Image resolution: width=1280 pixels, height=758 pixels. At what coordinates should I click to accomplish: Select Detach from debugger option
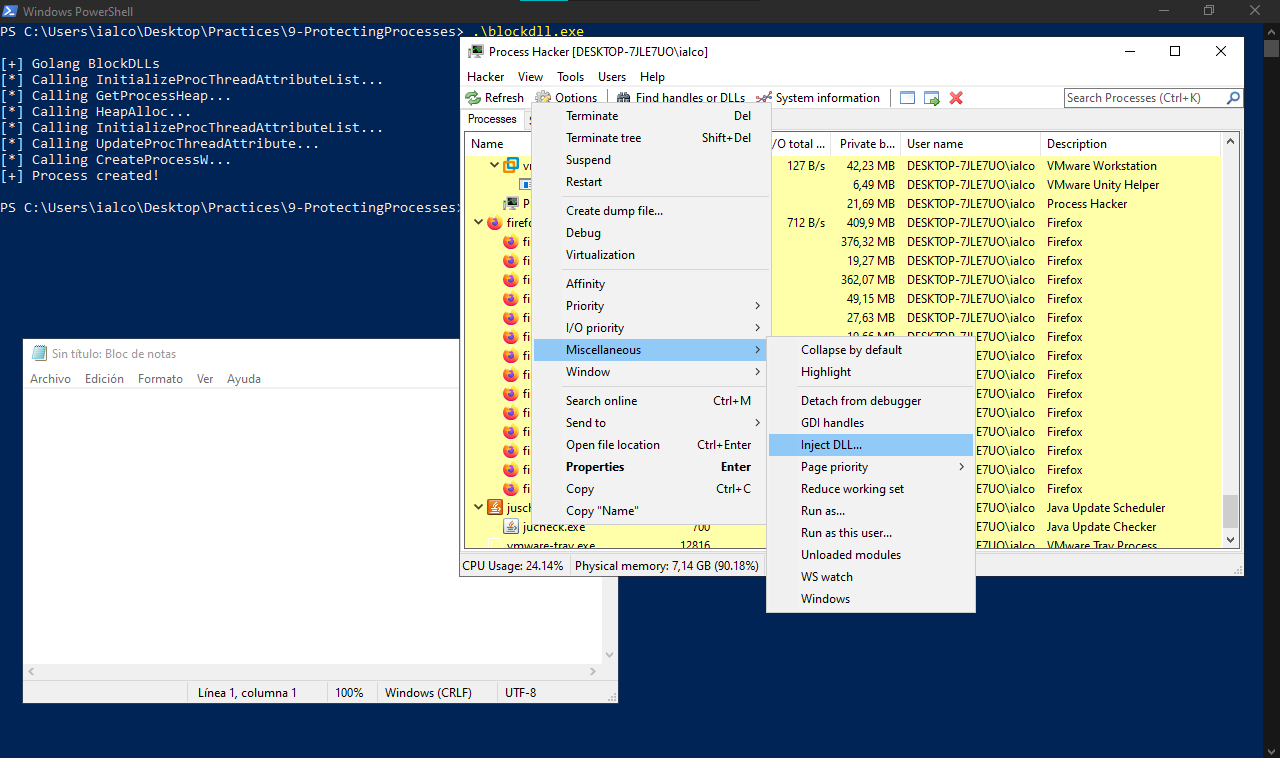(x=871, y=401)
